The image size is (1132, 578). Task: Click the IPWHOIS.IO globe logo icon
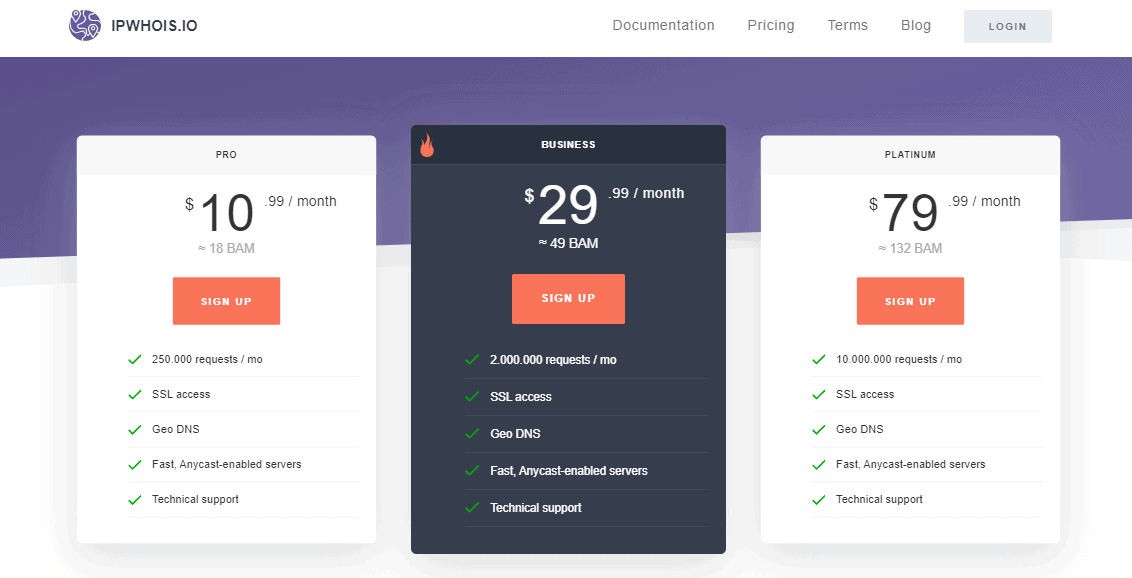coord(85,25)
